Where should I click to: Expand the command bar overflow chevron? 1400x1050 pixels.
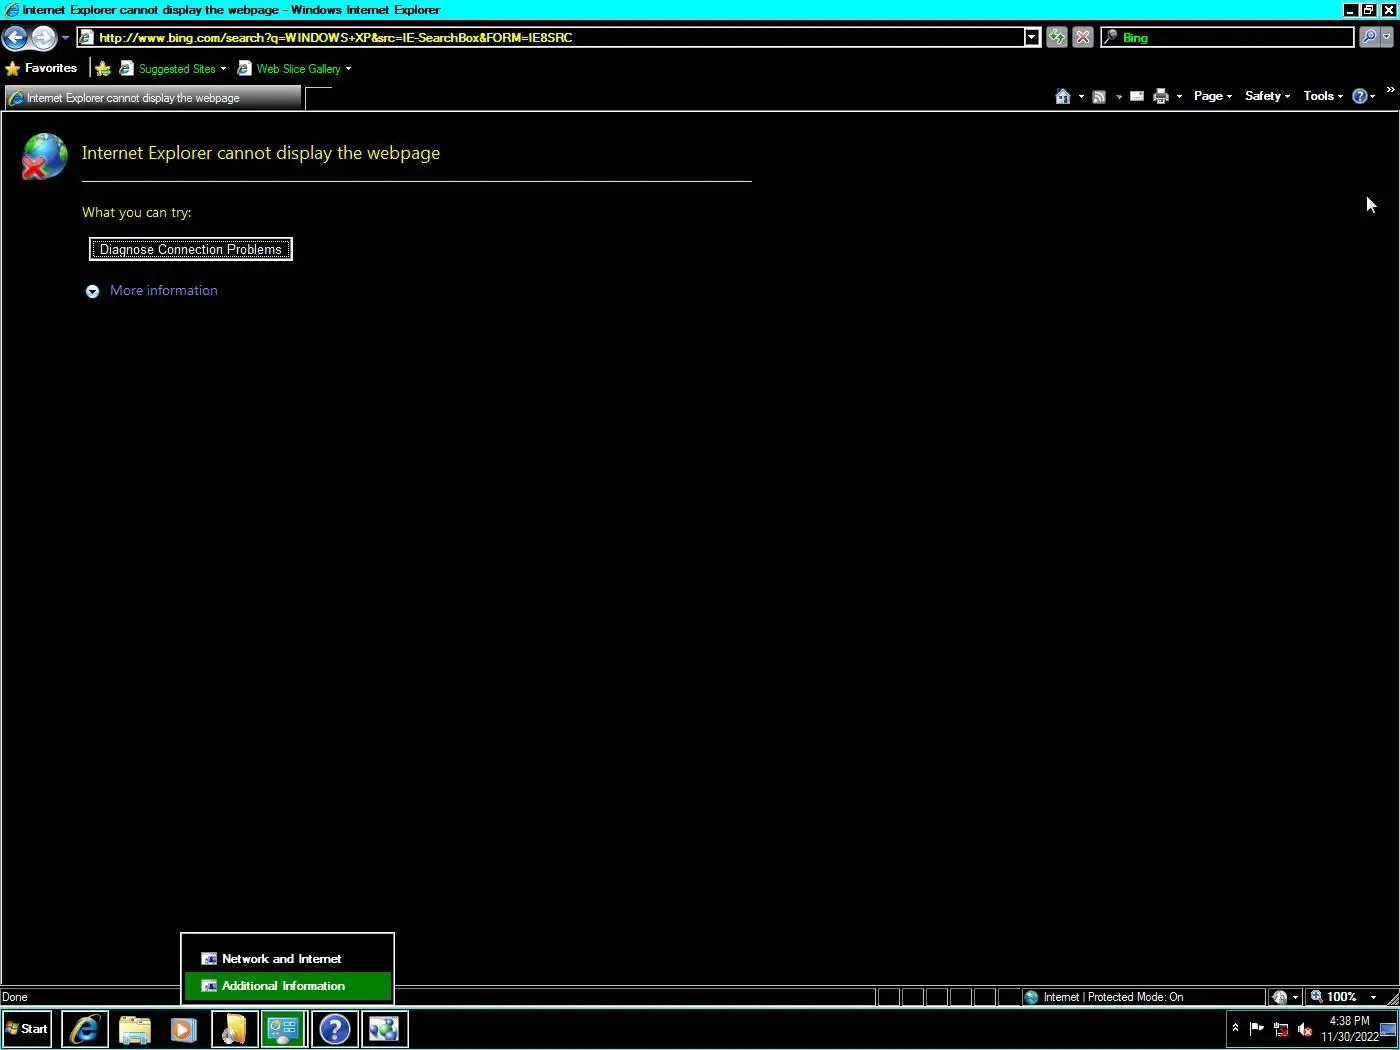pos(1390,90)
